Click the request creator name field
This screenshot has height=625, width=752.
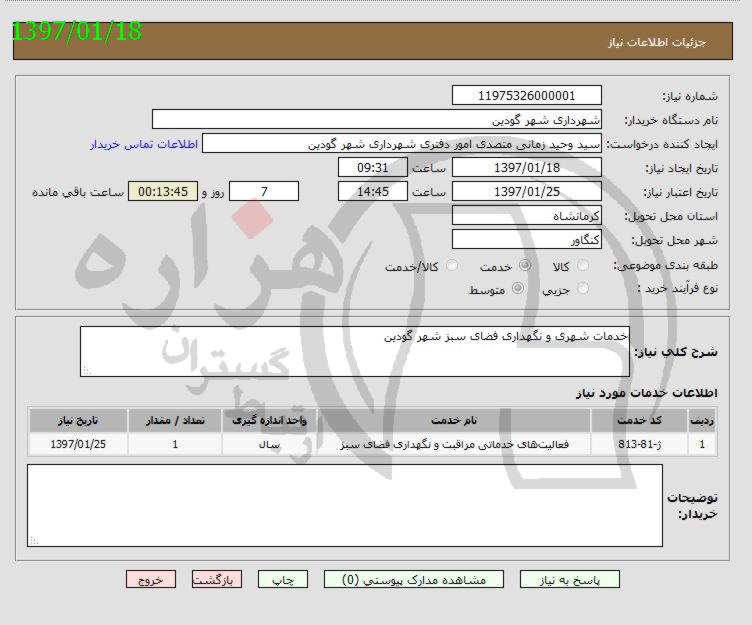click(x=402, y=143)
